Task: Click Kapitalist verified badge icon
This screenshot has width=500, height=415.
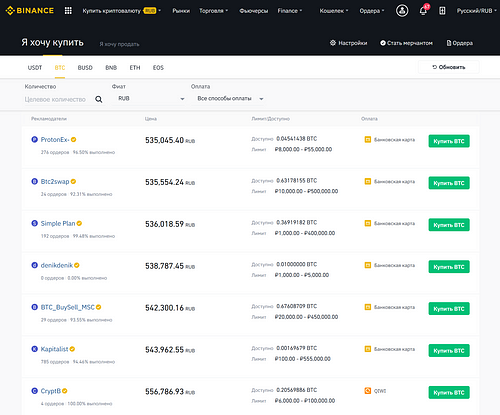Action: 72,349
